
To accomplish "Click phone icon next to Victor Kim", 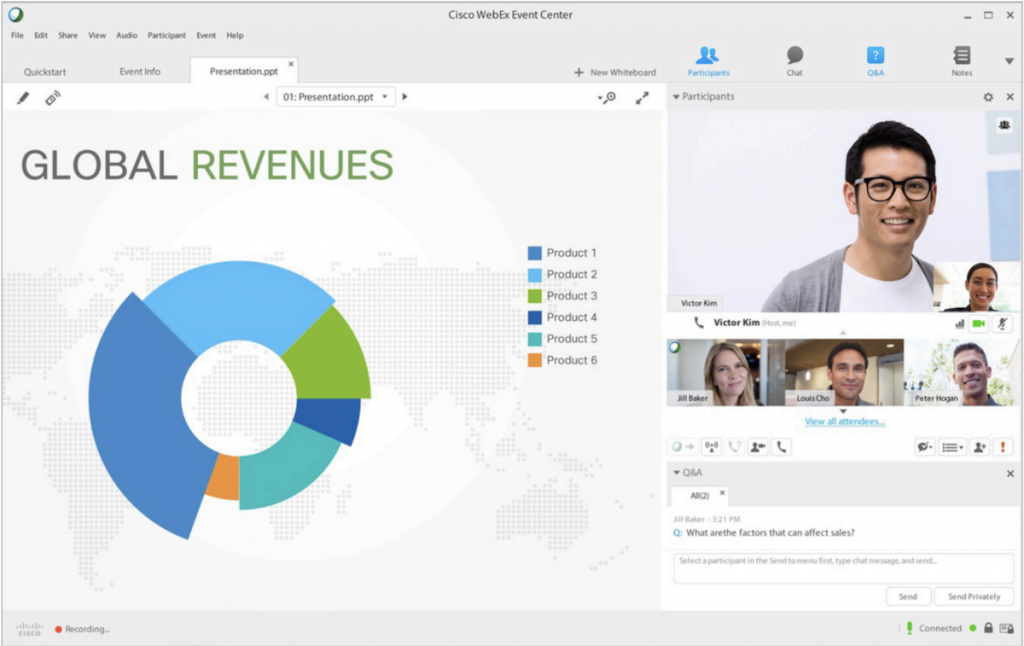I will (x=699, y=323).
